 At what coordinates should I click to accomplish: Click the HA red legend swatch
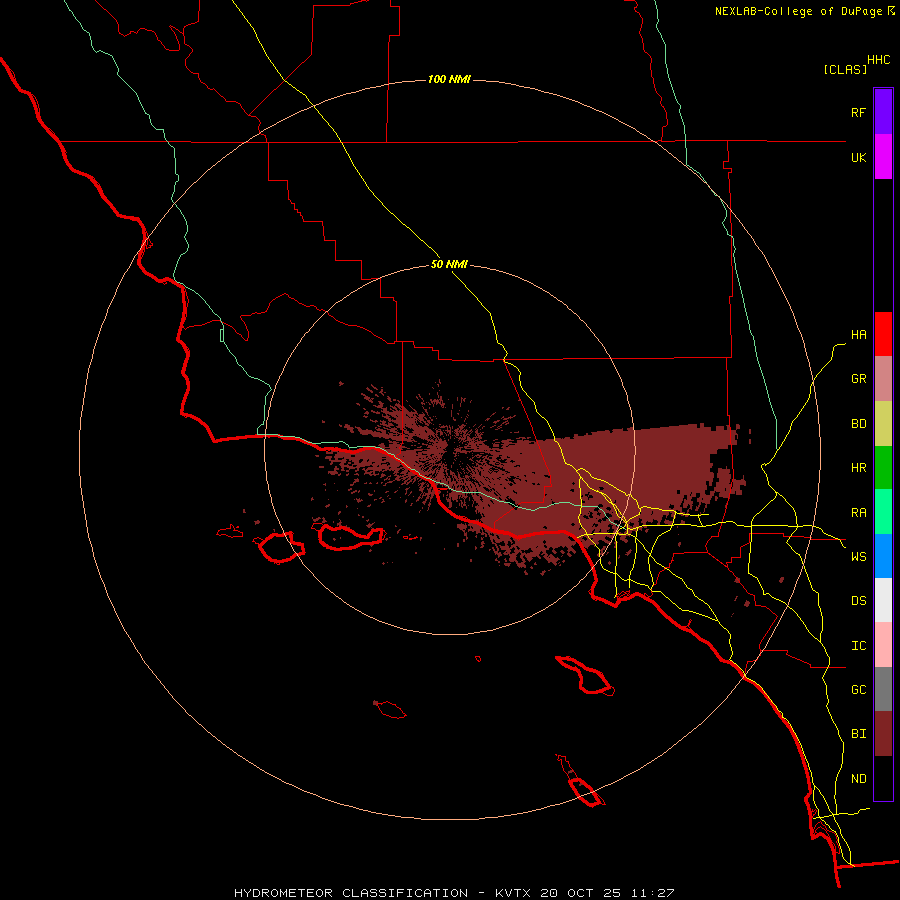[x=883, y=334]
